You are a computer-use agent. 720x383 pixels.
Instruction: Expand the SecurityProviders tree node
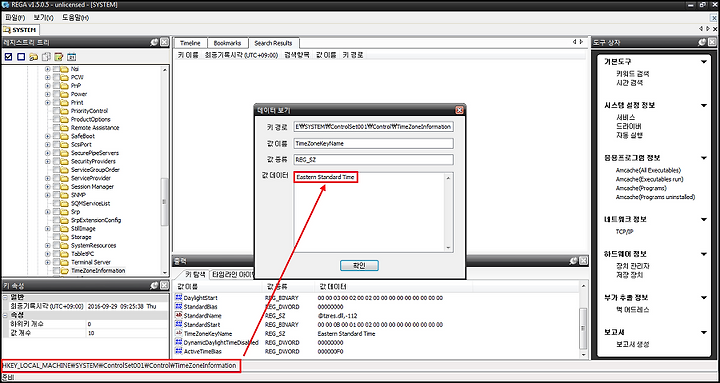click(x=48, y=161)
